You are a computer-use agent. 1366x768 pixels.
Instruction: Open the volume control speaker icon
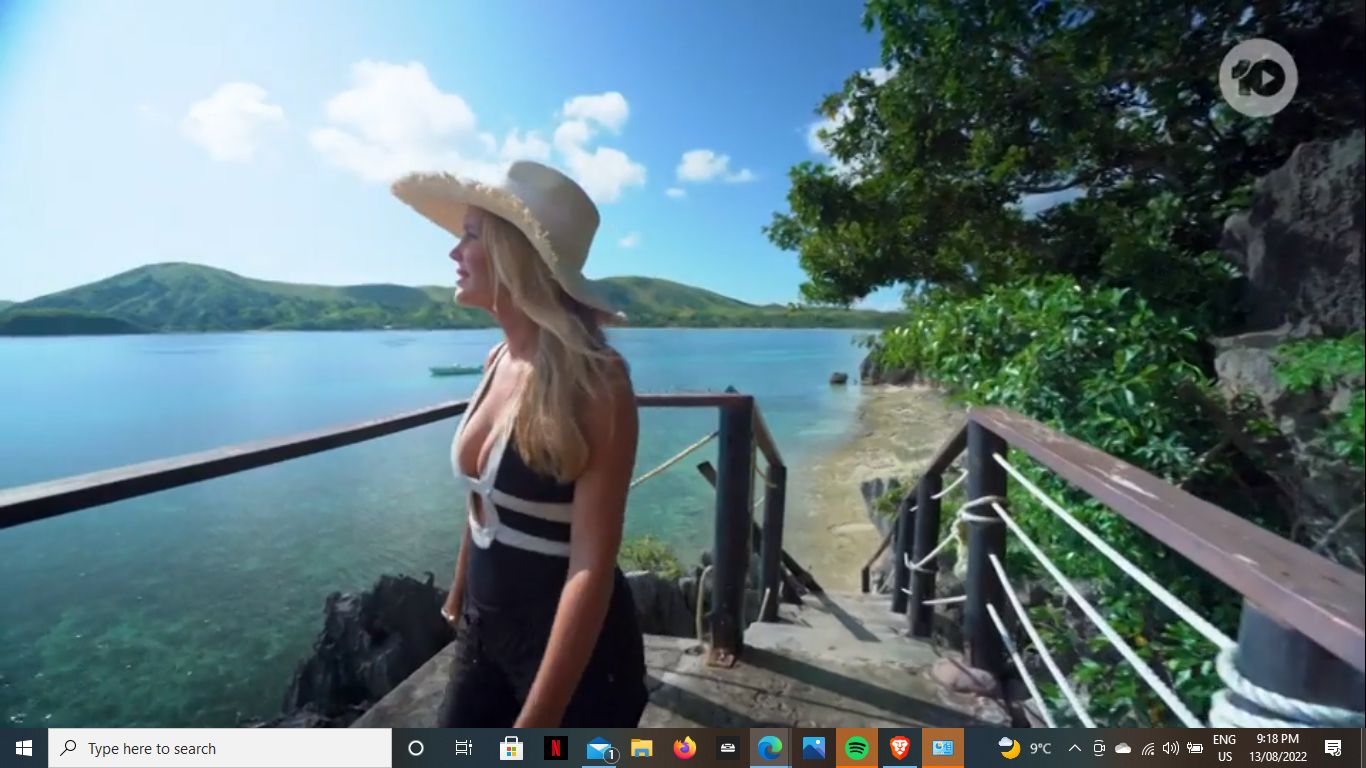pyautogui.click(x=1170, y=748)
